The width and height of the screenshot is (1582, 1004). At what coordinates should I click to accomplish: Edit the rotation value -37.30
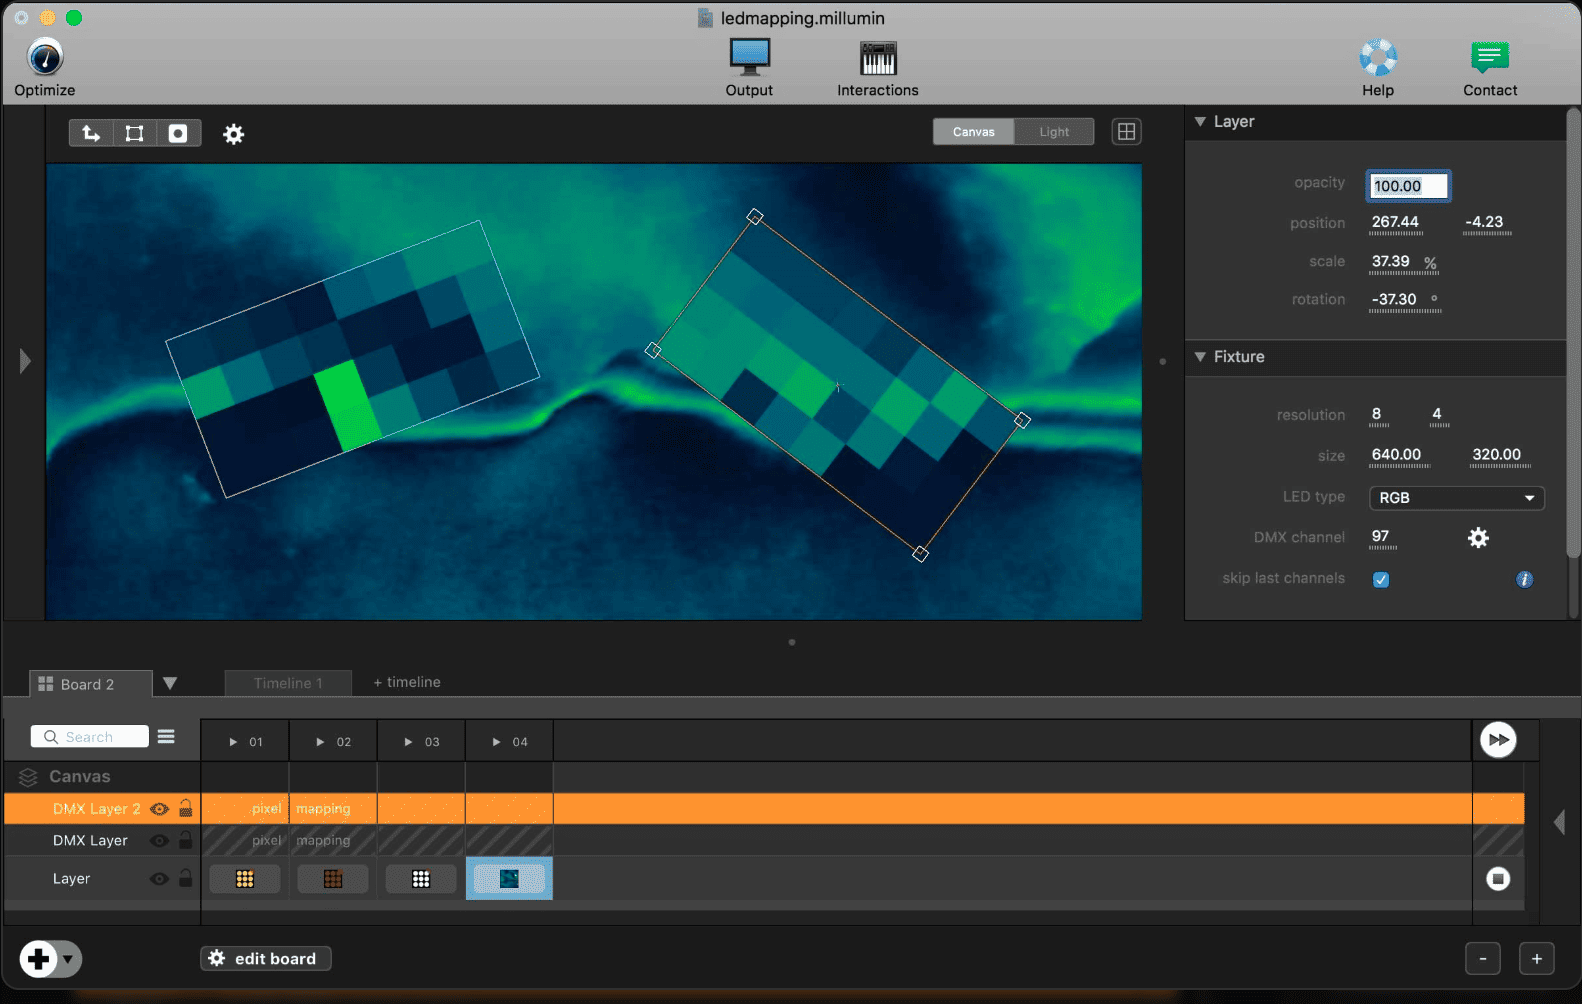1394,299
